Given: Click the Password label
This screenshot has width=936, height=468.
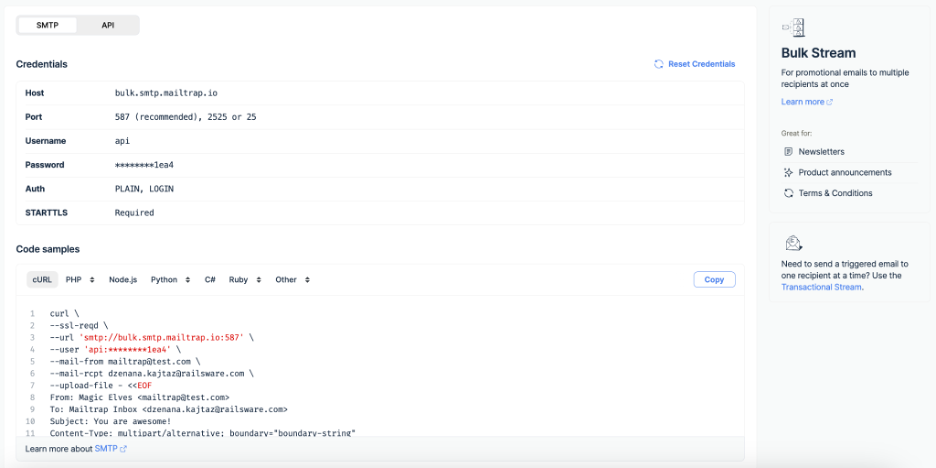Looking at the screenshot, I should (x=45, y=165).
